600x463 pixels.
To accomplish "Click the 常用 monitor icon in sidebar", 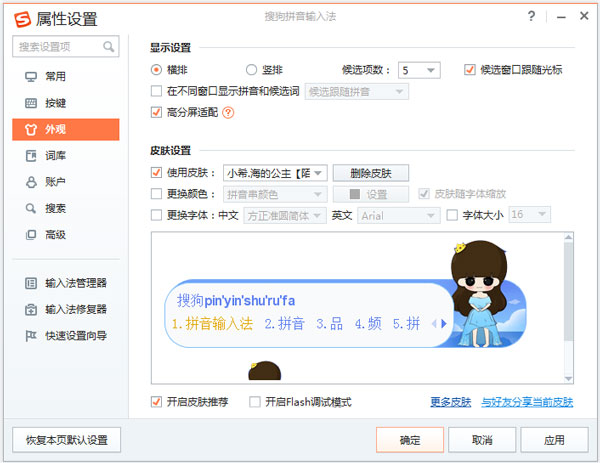I will click(29, 77).
